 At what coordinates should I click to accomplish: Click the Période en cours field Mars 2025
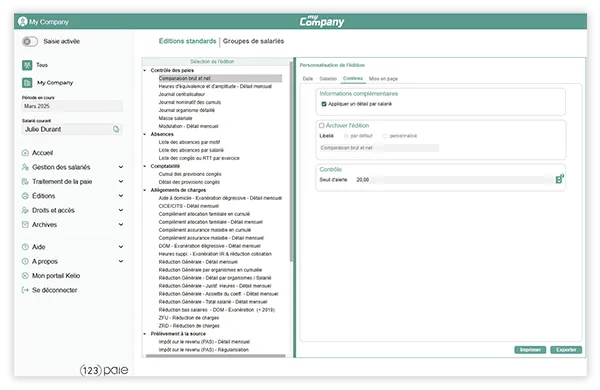72,106
